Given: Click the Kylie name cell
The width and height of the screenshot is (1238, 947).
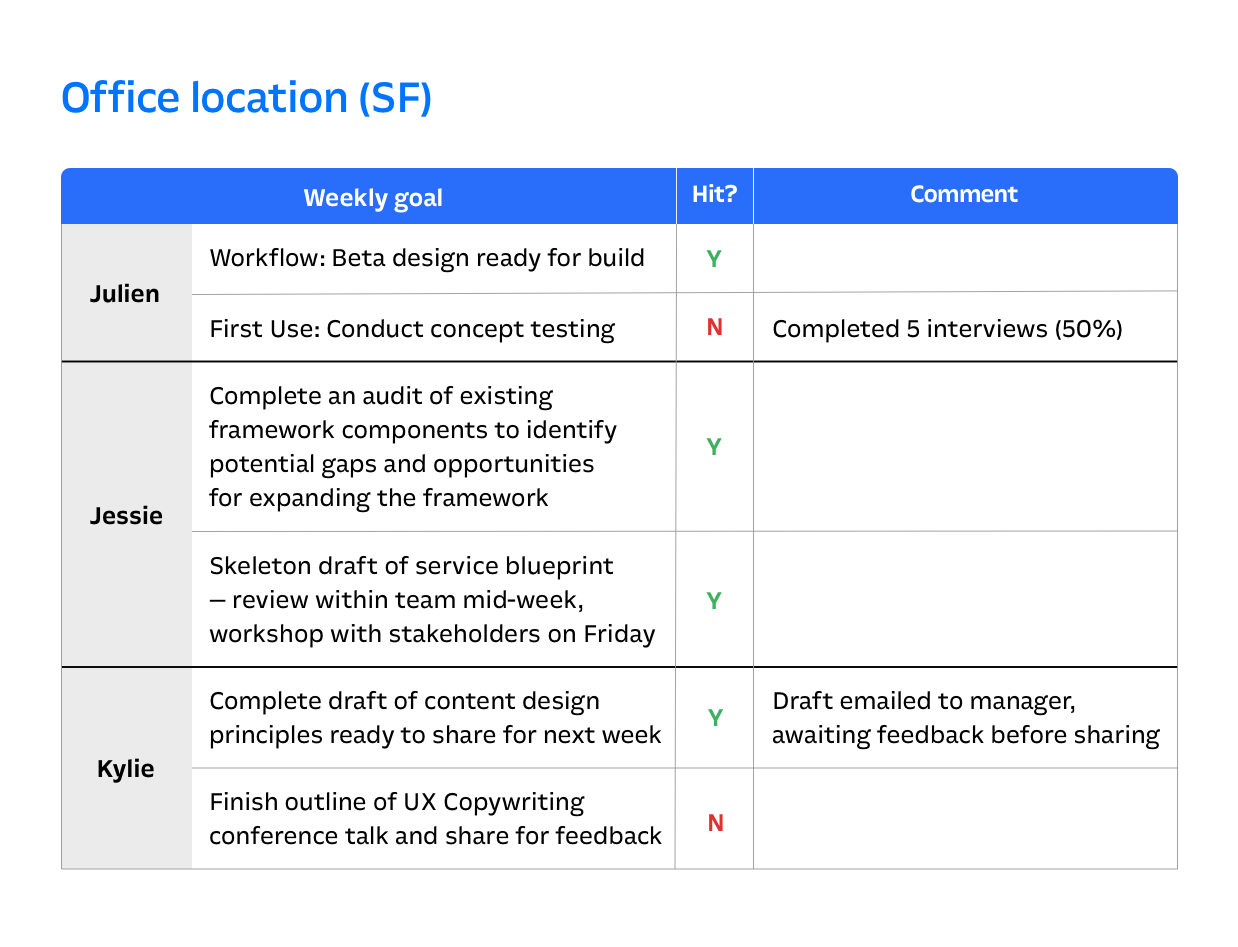Looking at the screenshot, I should click(126, 769).
